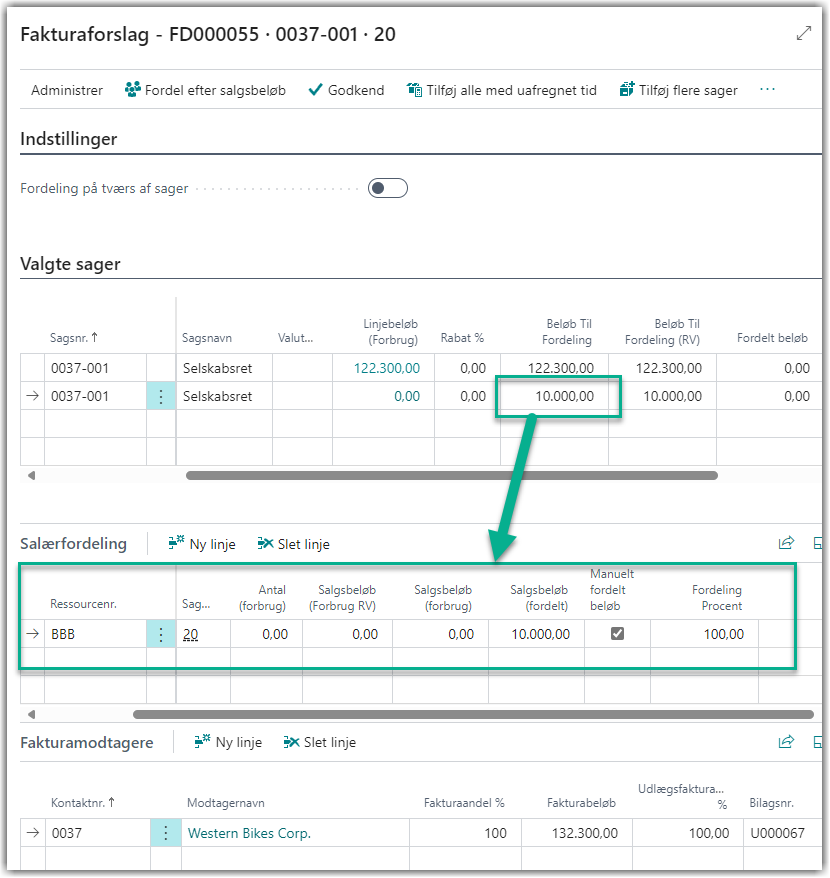Delete line in Fakturamodtagere section
The width and height of the screenshot is (830, 878).
tap(320, 742)
